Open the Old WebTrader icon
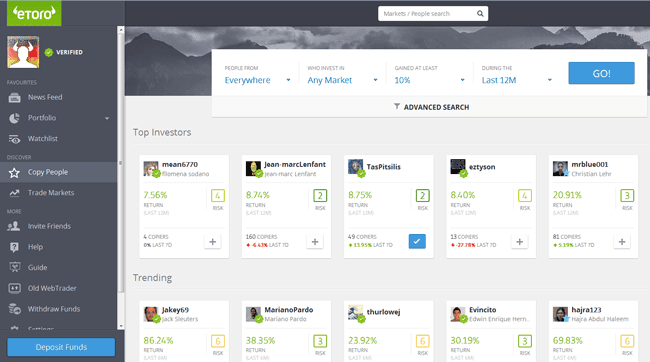This screenshot has height=362, width=650. point(15,288)
